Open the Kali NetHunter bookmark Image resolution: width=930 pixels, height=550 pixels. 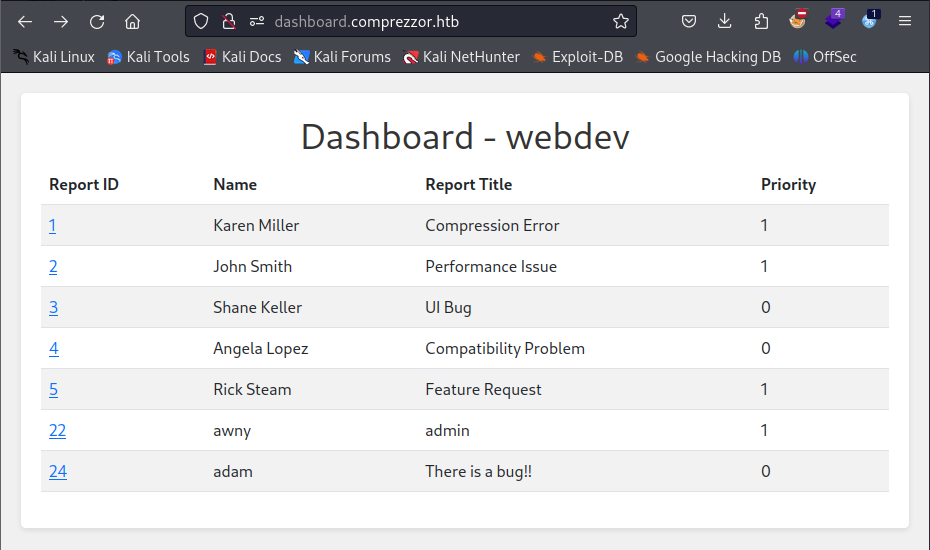point(461,57)
